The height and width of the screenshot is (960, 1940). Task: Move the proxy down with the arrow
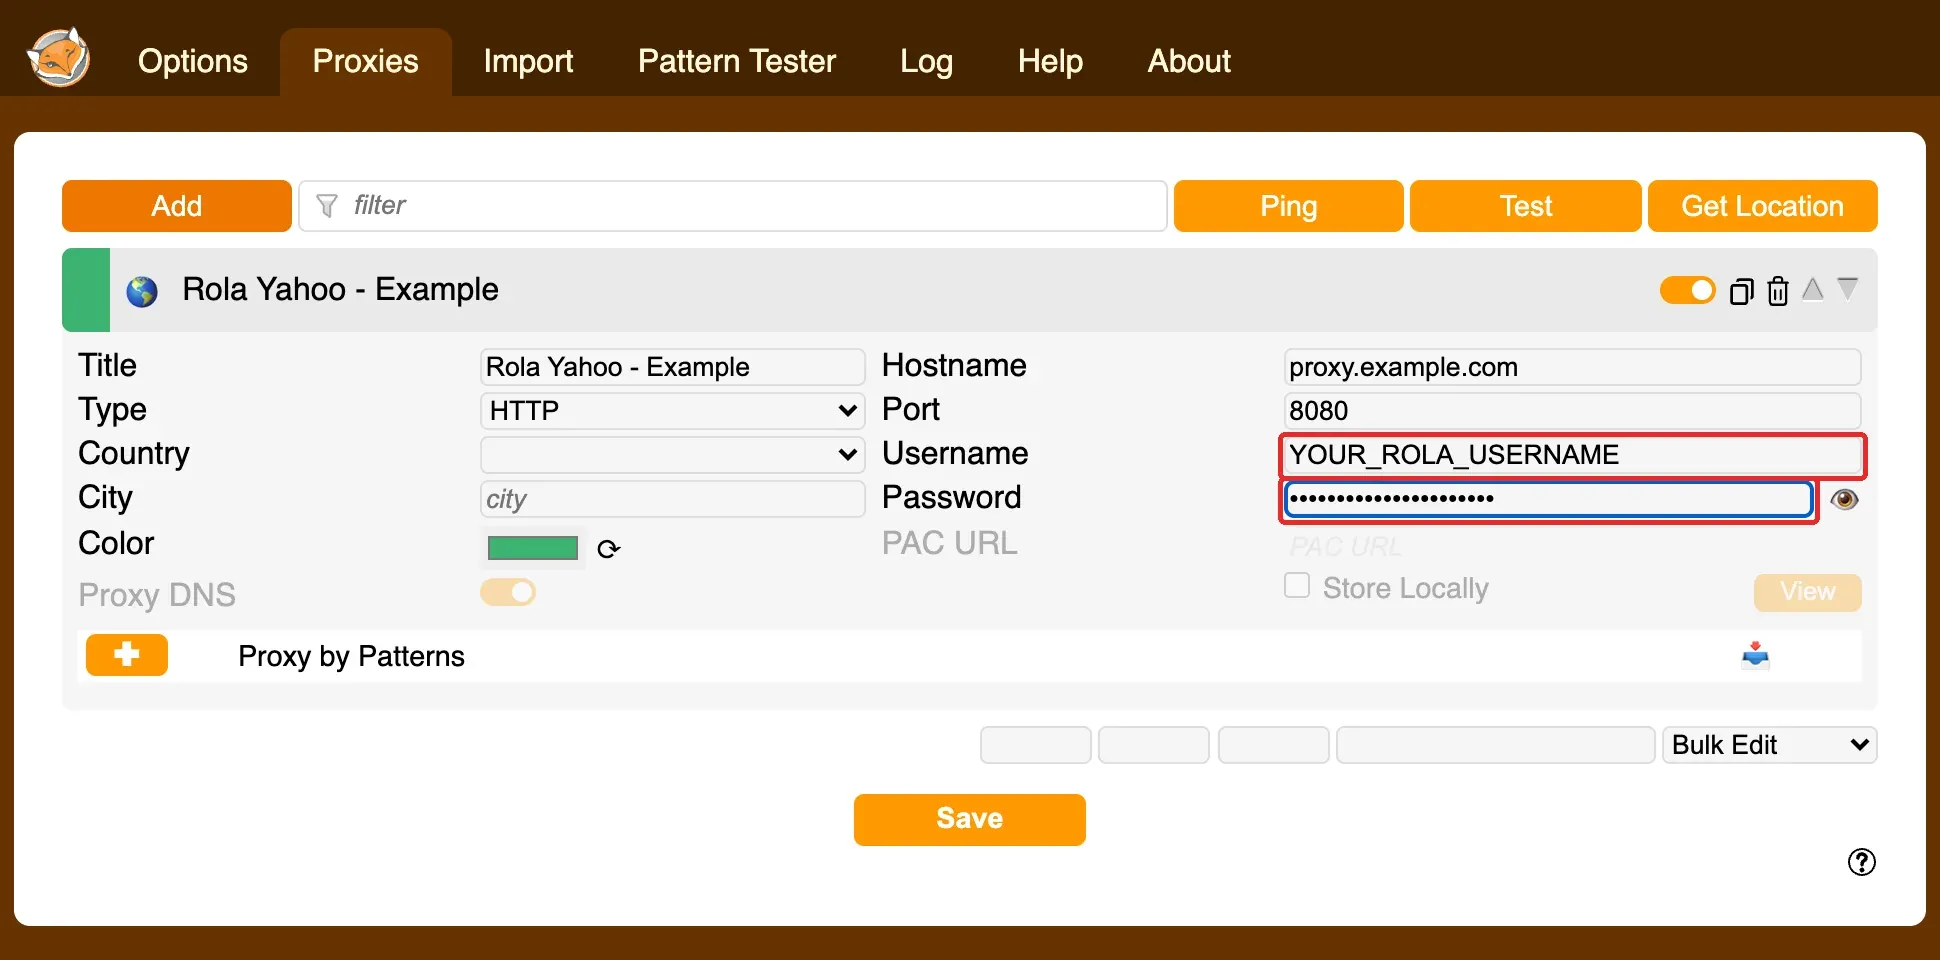[1848, 288]
